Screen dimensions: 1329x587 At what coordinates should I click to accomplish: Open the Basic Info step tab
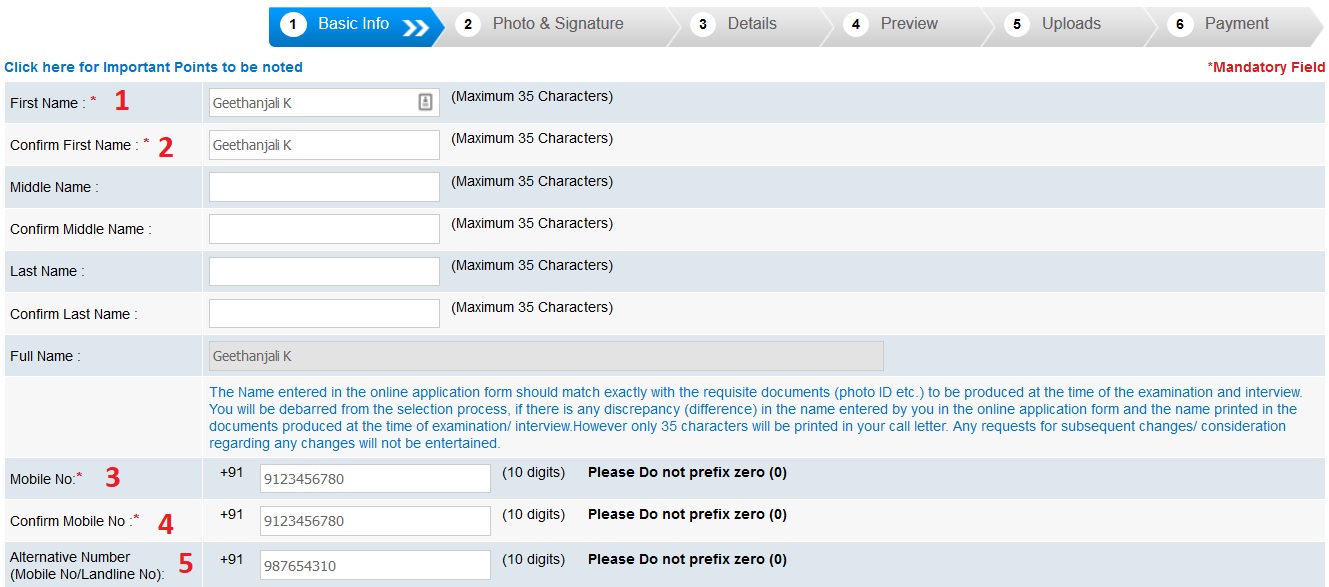point(352,24)
